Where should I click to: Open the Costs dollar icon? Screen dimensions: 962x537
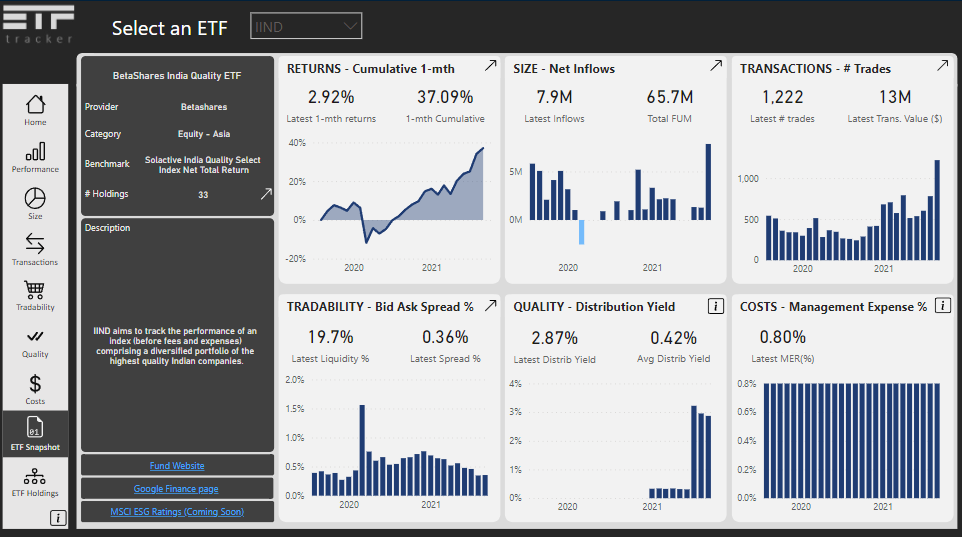(x=35, y=384)
